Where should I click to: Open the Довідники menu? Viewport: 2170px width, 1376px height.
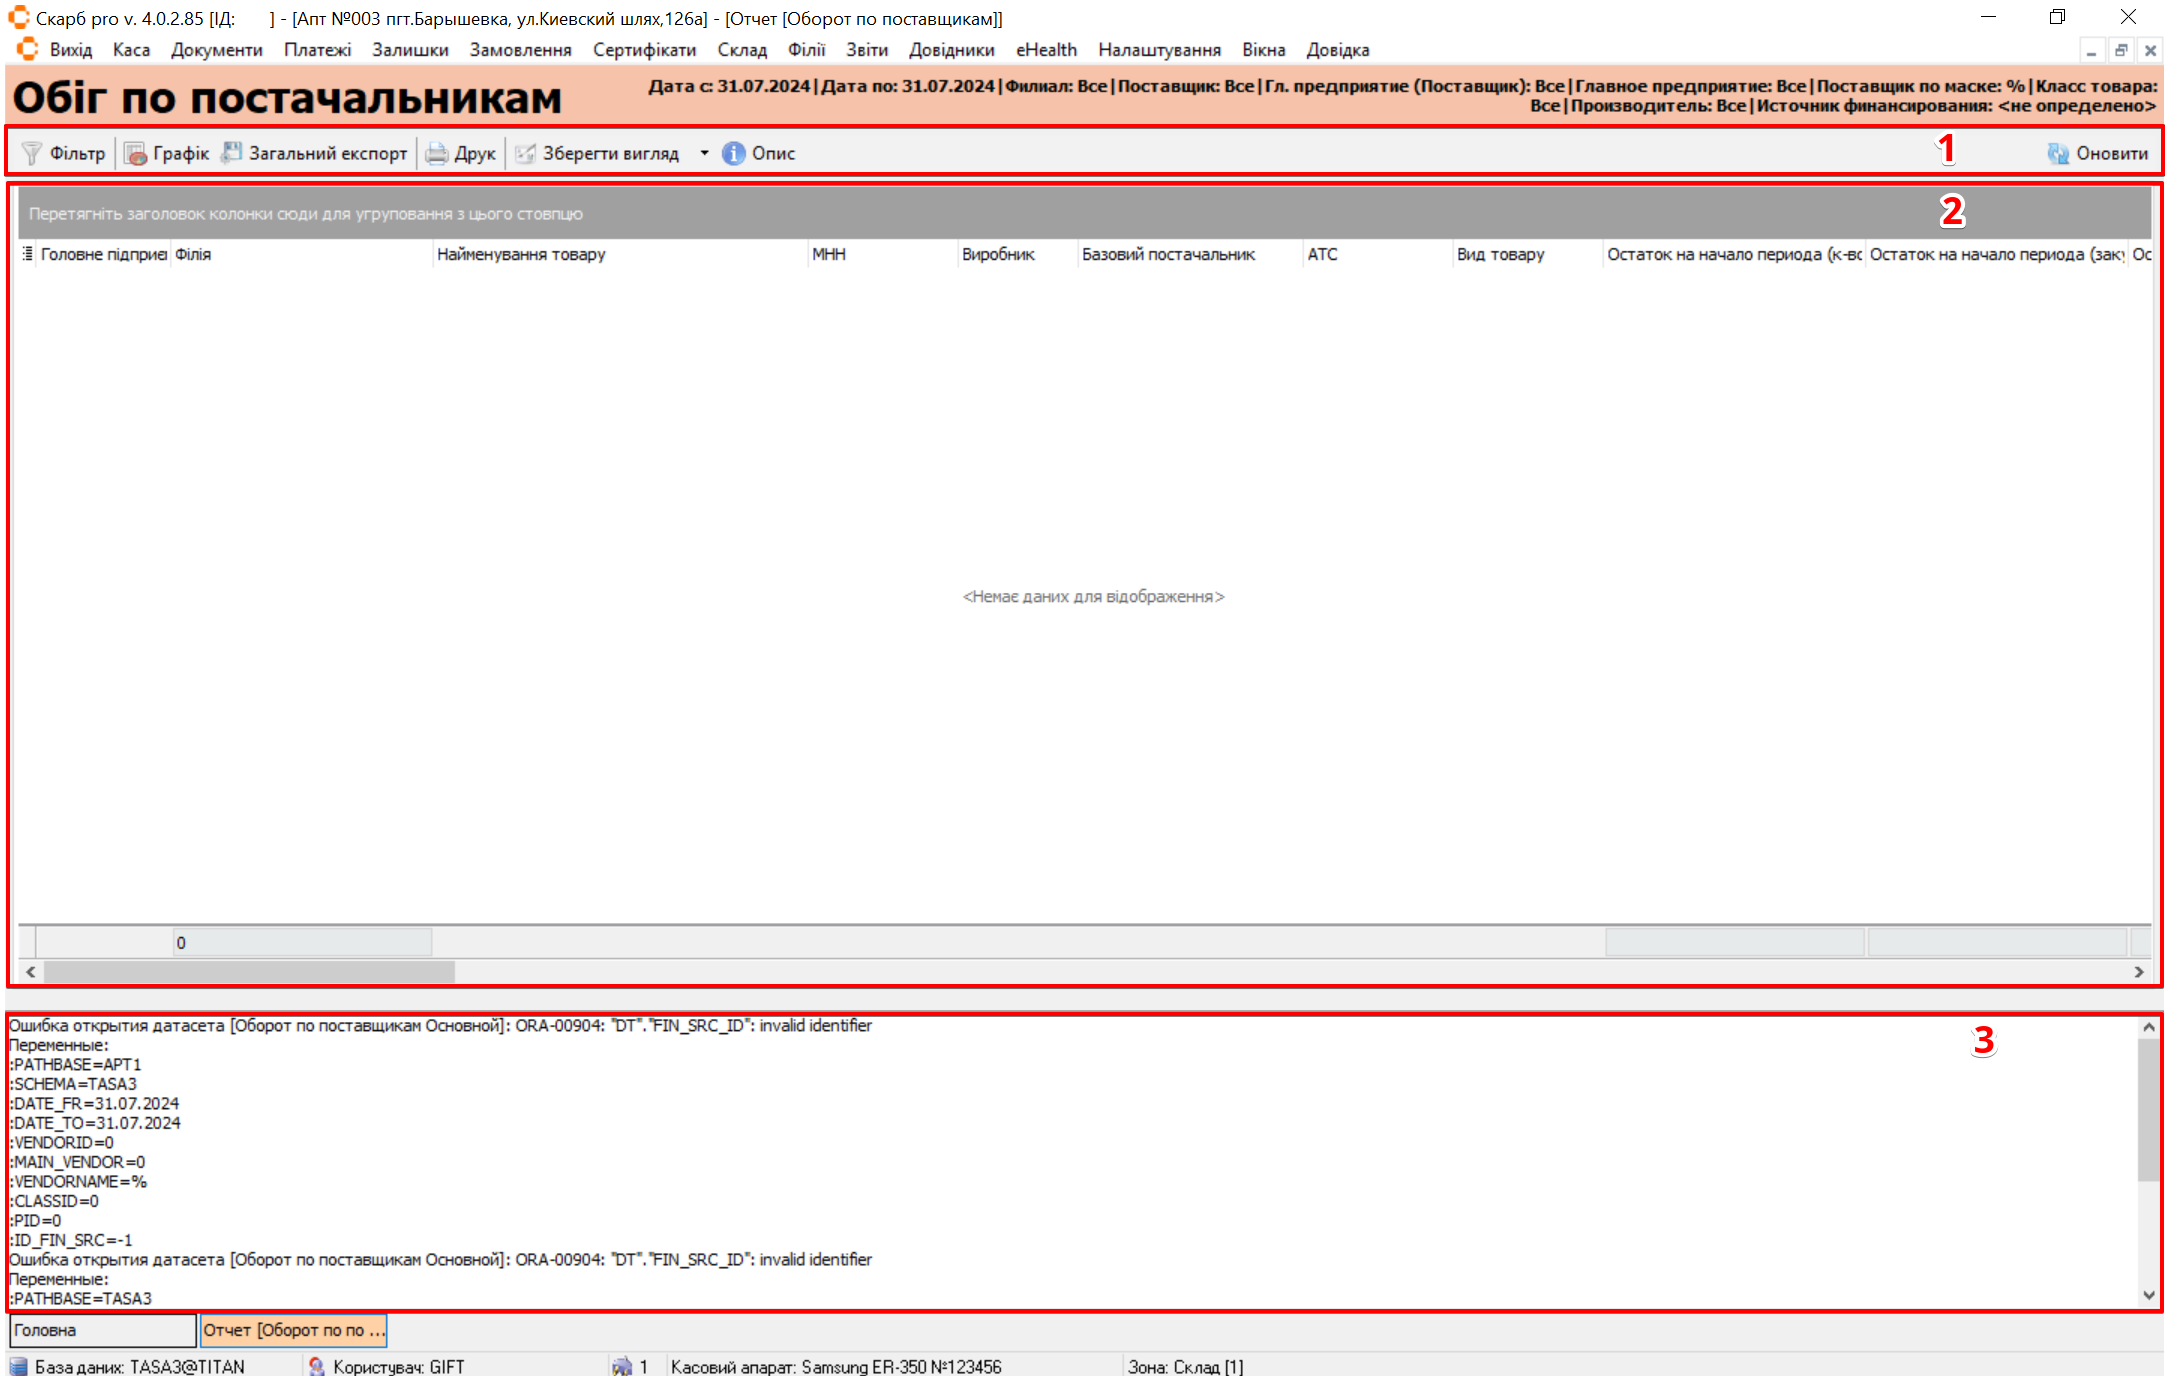point(951,50)
